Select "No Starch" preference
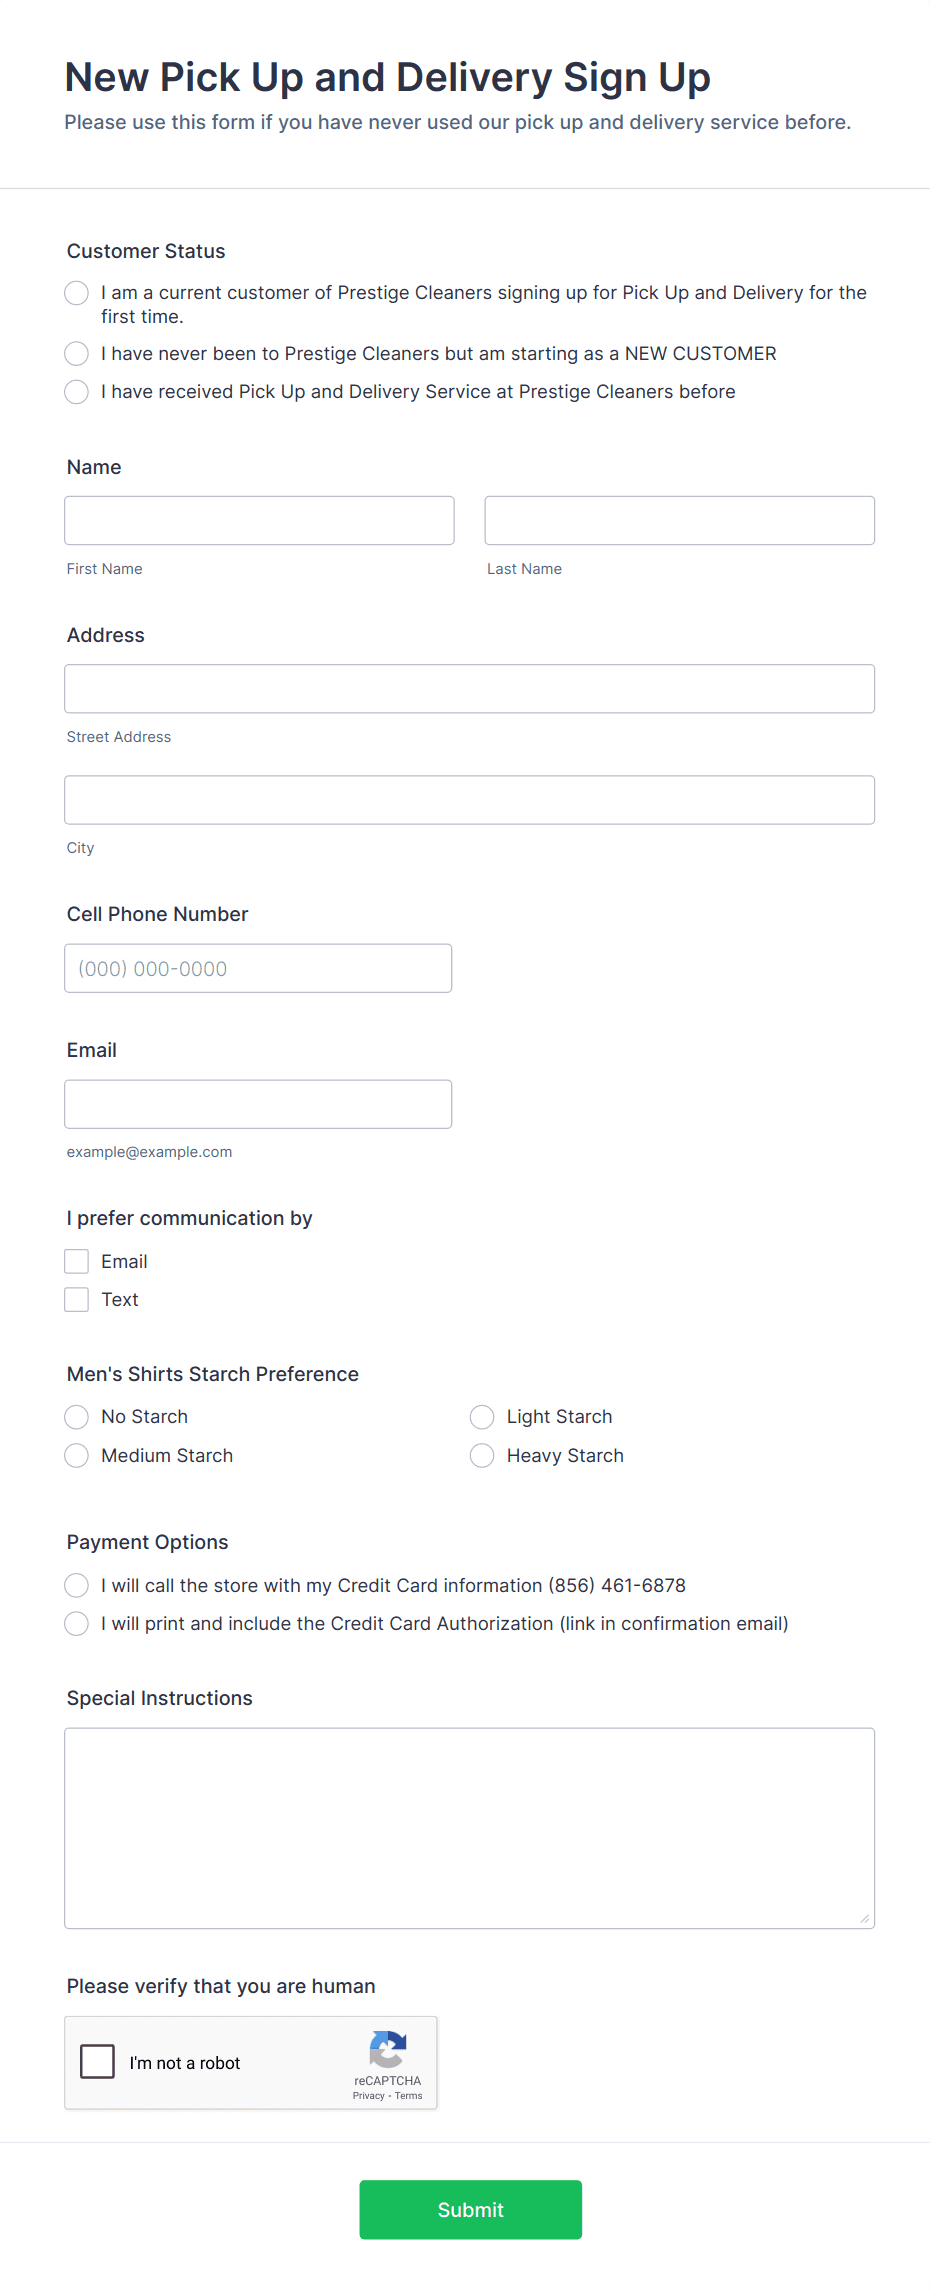Image resolution: width=930 pixels, height=2289 pixels. [x=76, y=1417]
